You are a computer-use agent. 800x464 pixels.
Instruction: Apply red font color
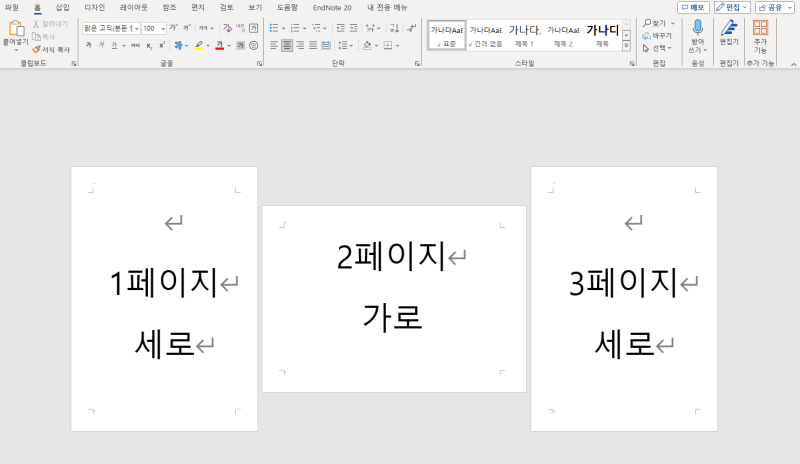(x=219, y=45)
